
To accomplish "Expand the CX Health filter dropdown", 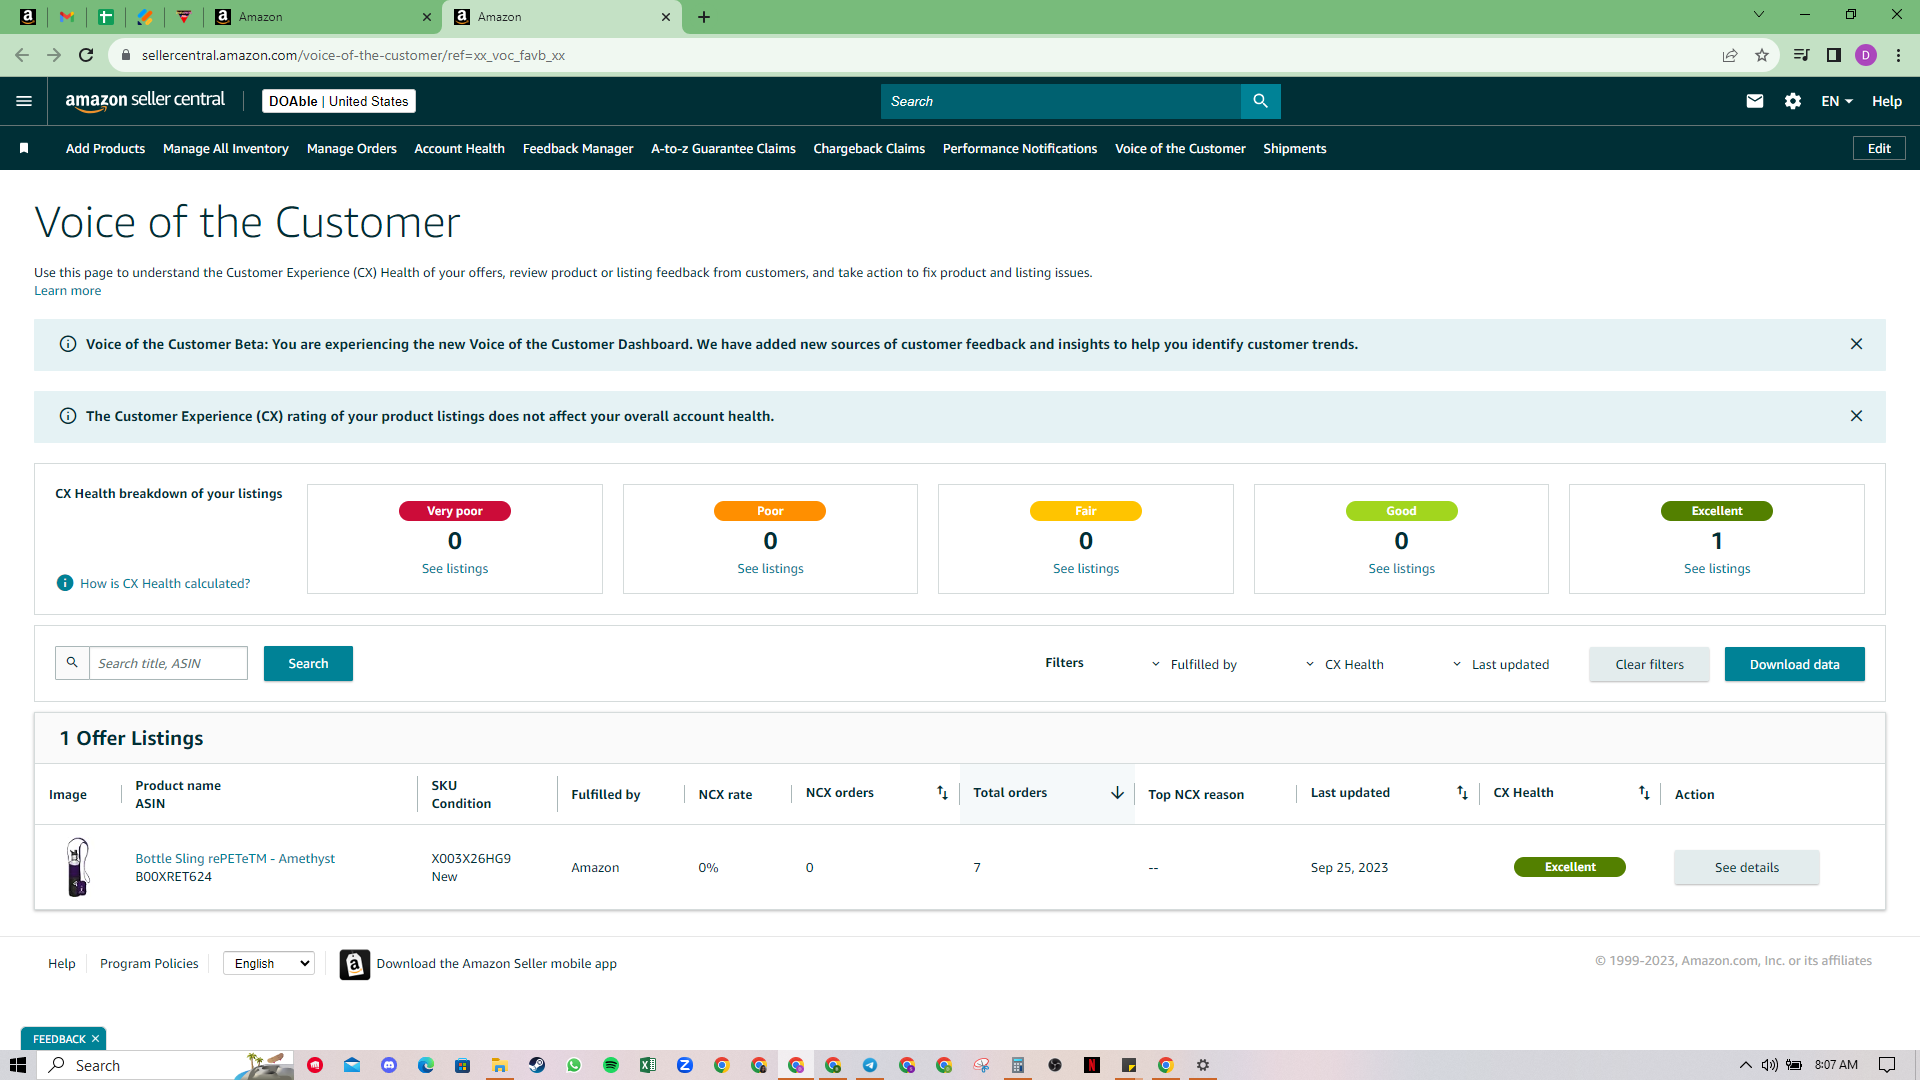I will click(x=1345, y=664).
